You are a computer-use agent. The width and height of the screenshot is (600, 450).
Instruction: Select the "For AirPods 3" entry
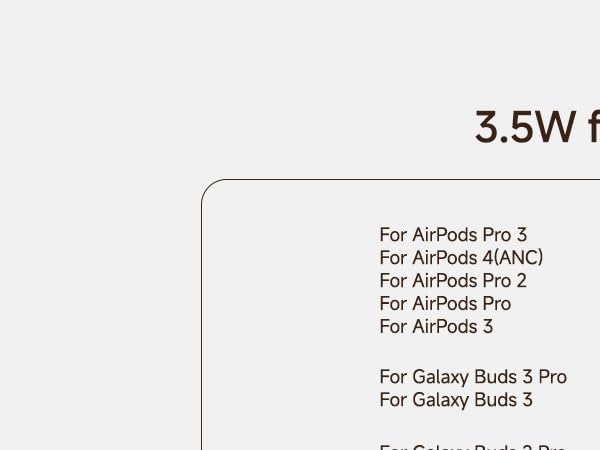point(436,327)
